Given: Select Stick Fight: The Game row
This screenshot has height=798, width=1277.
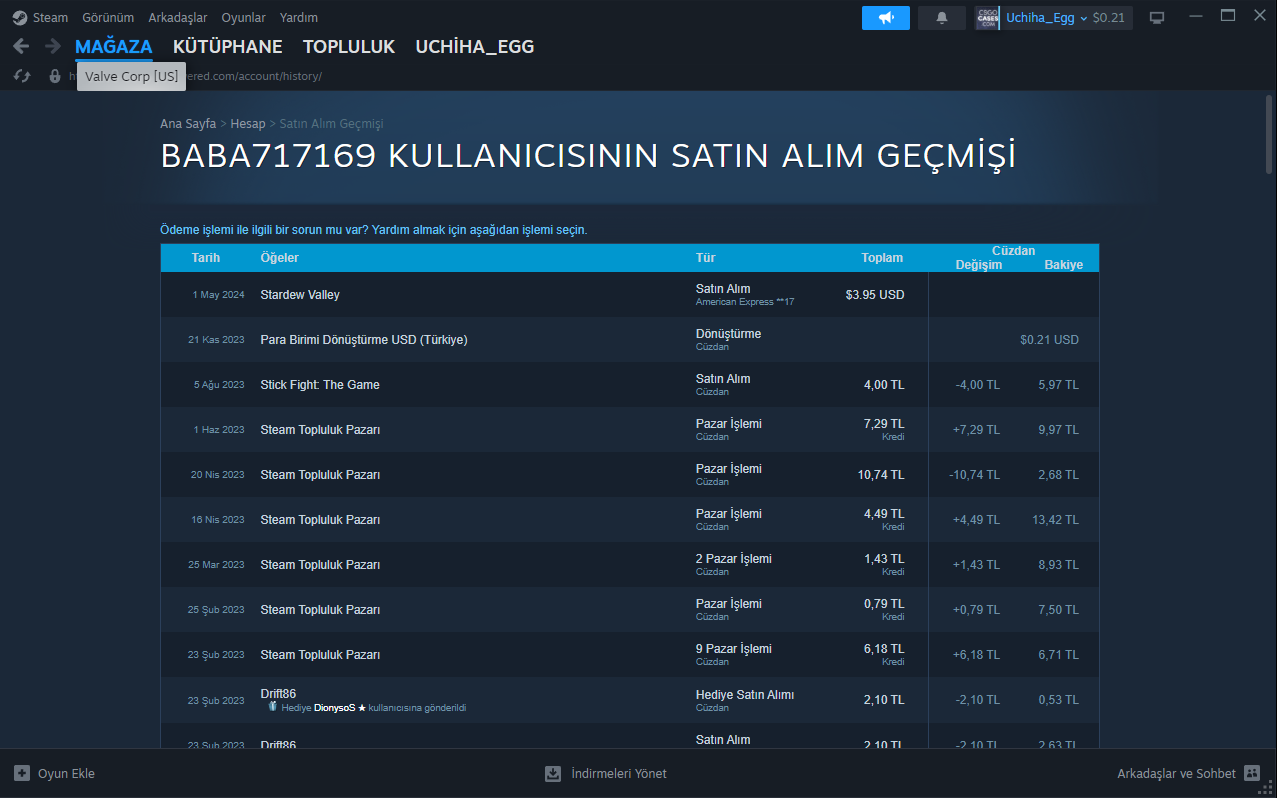Looking at the screenshot, I should tap(630, 385).
